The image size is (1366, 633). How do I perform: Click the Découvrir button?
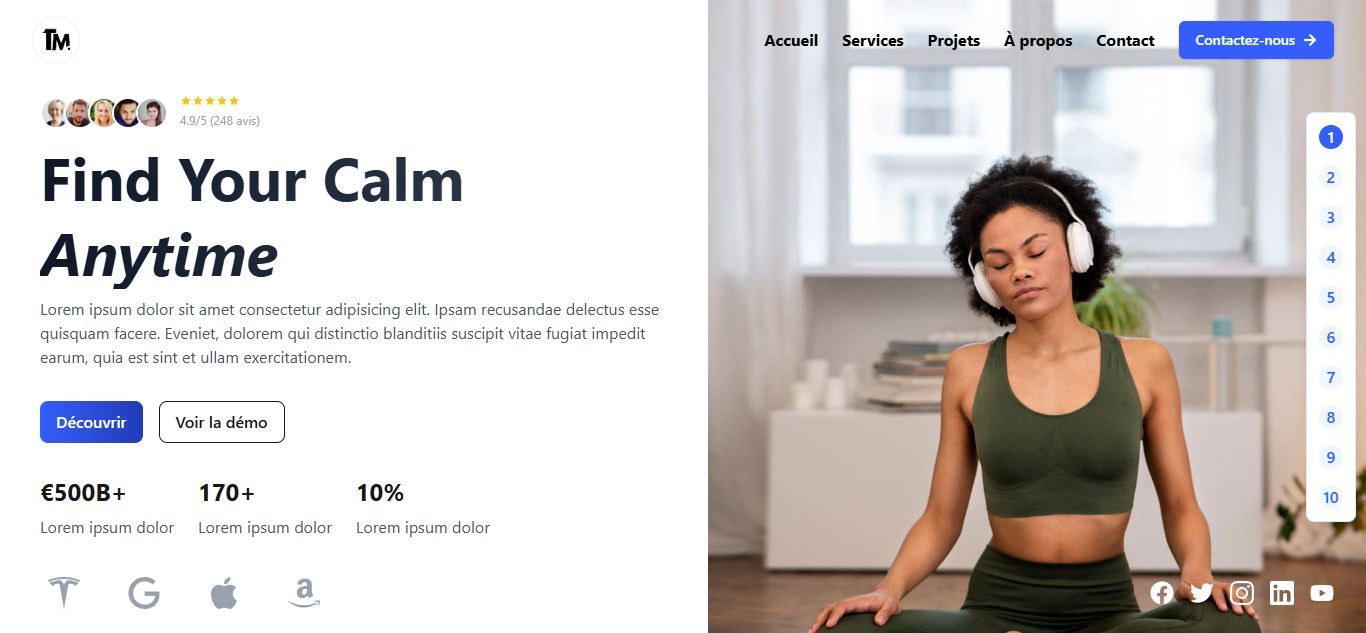(91, 422)
